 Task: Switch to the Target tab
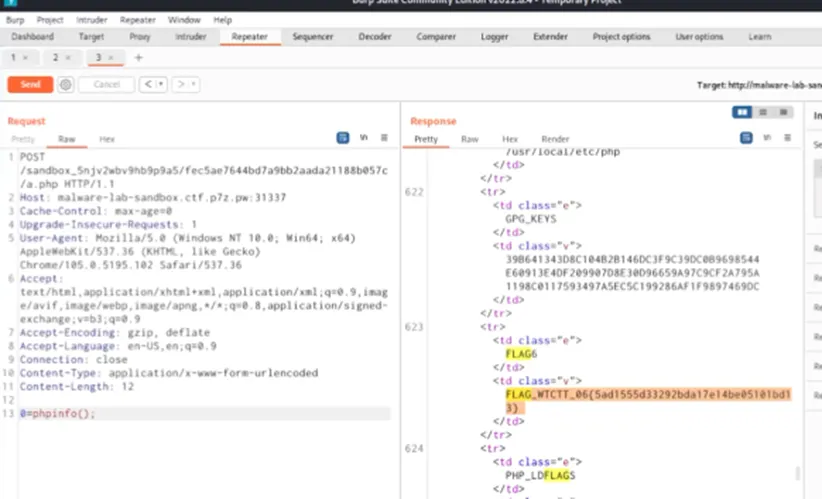[91, 37]
